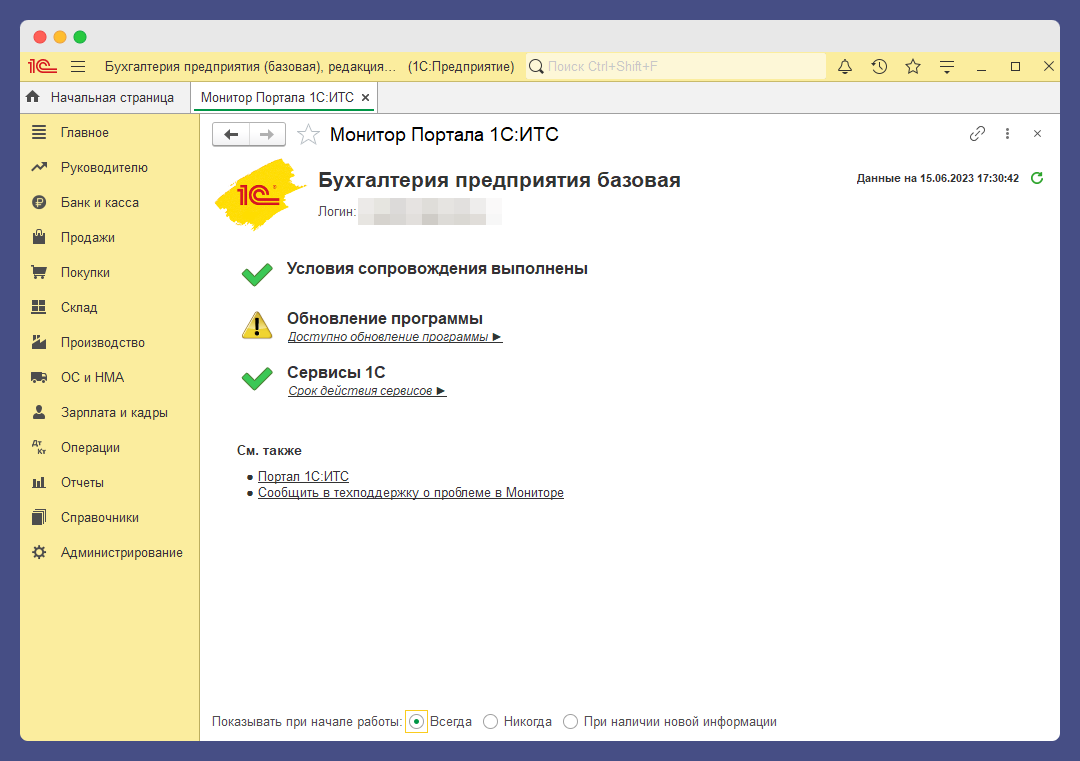Select the Всегда radio button
The image size is (1080, 761).
(x=416, y=722)
